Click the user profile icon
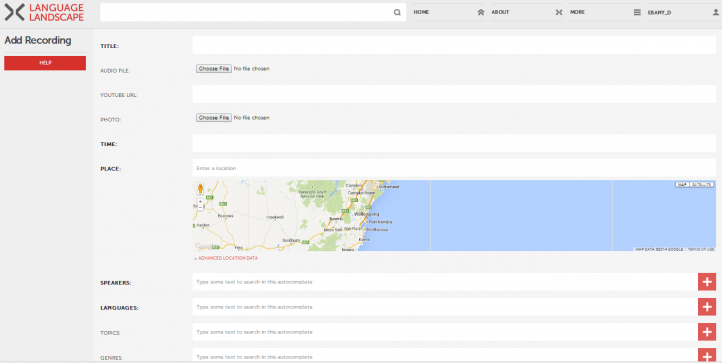722x363 pixels. [716, 12]
